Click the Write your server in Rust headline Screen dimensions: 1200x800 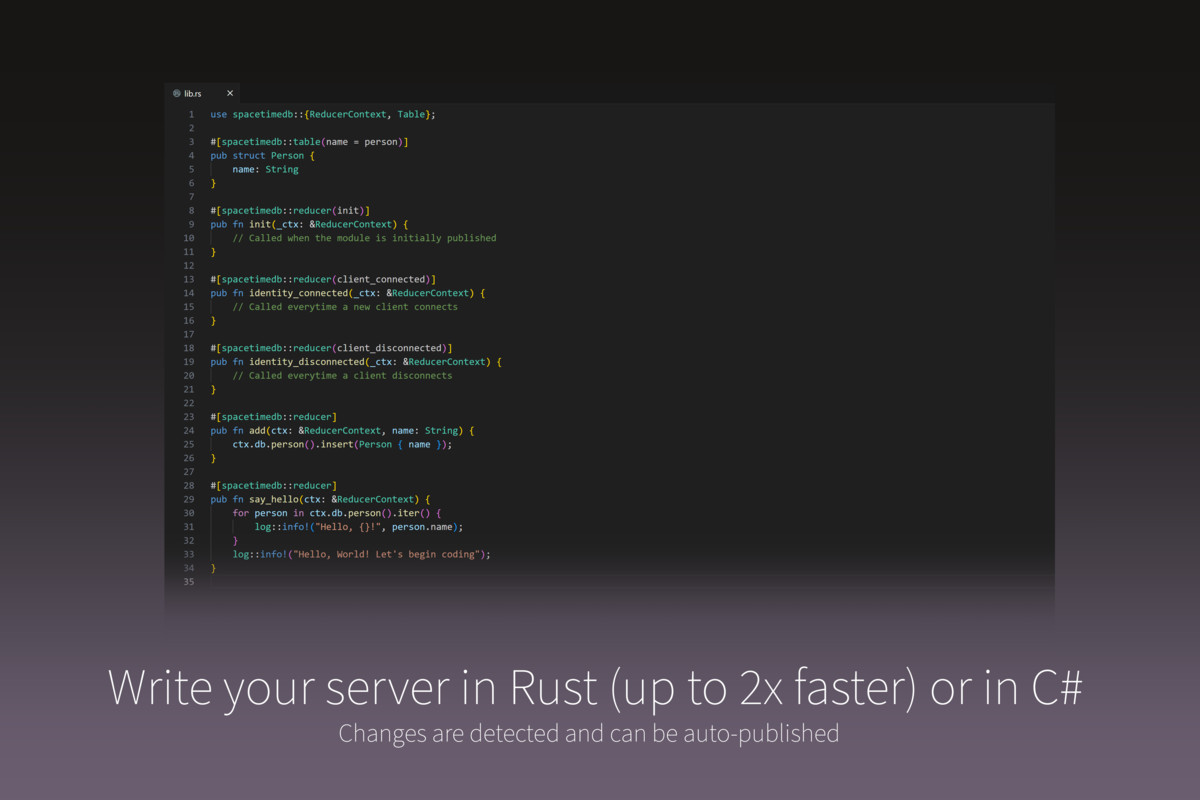[597, 687]
